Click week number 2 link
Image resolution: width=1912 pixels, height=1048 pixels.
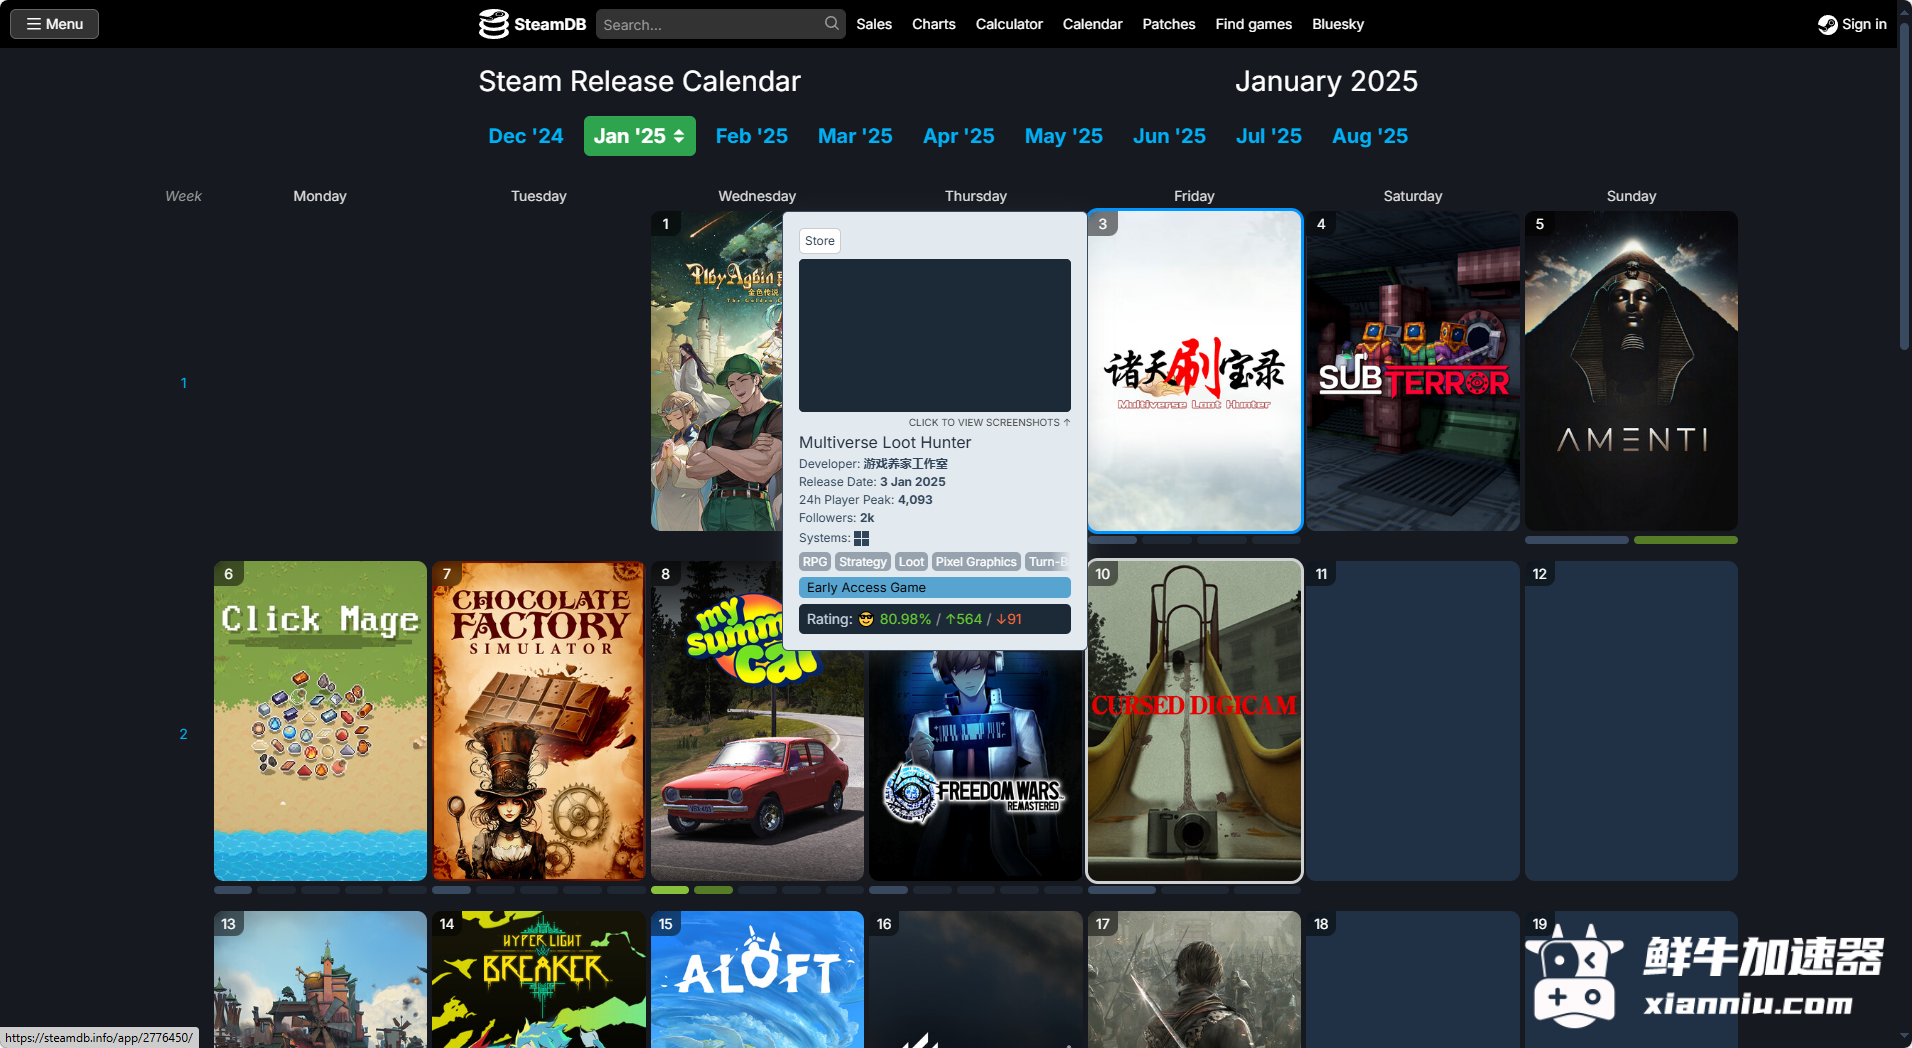[x=183, y=734]
